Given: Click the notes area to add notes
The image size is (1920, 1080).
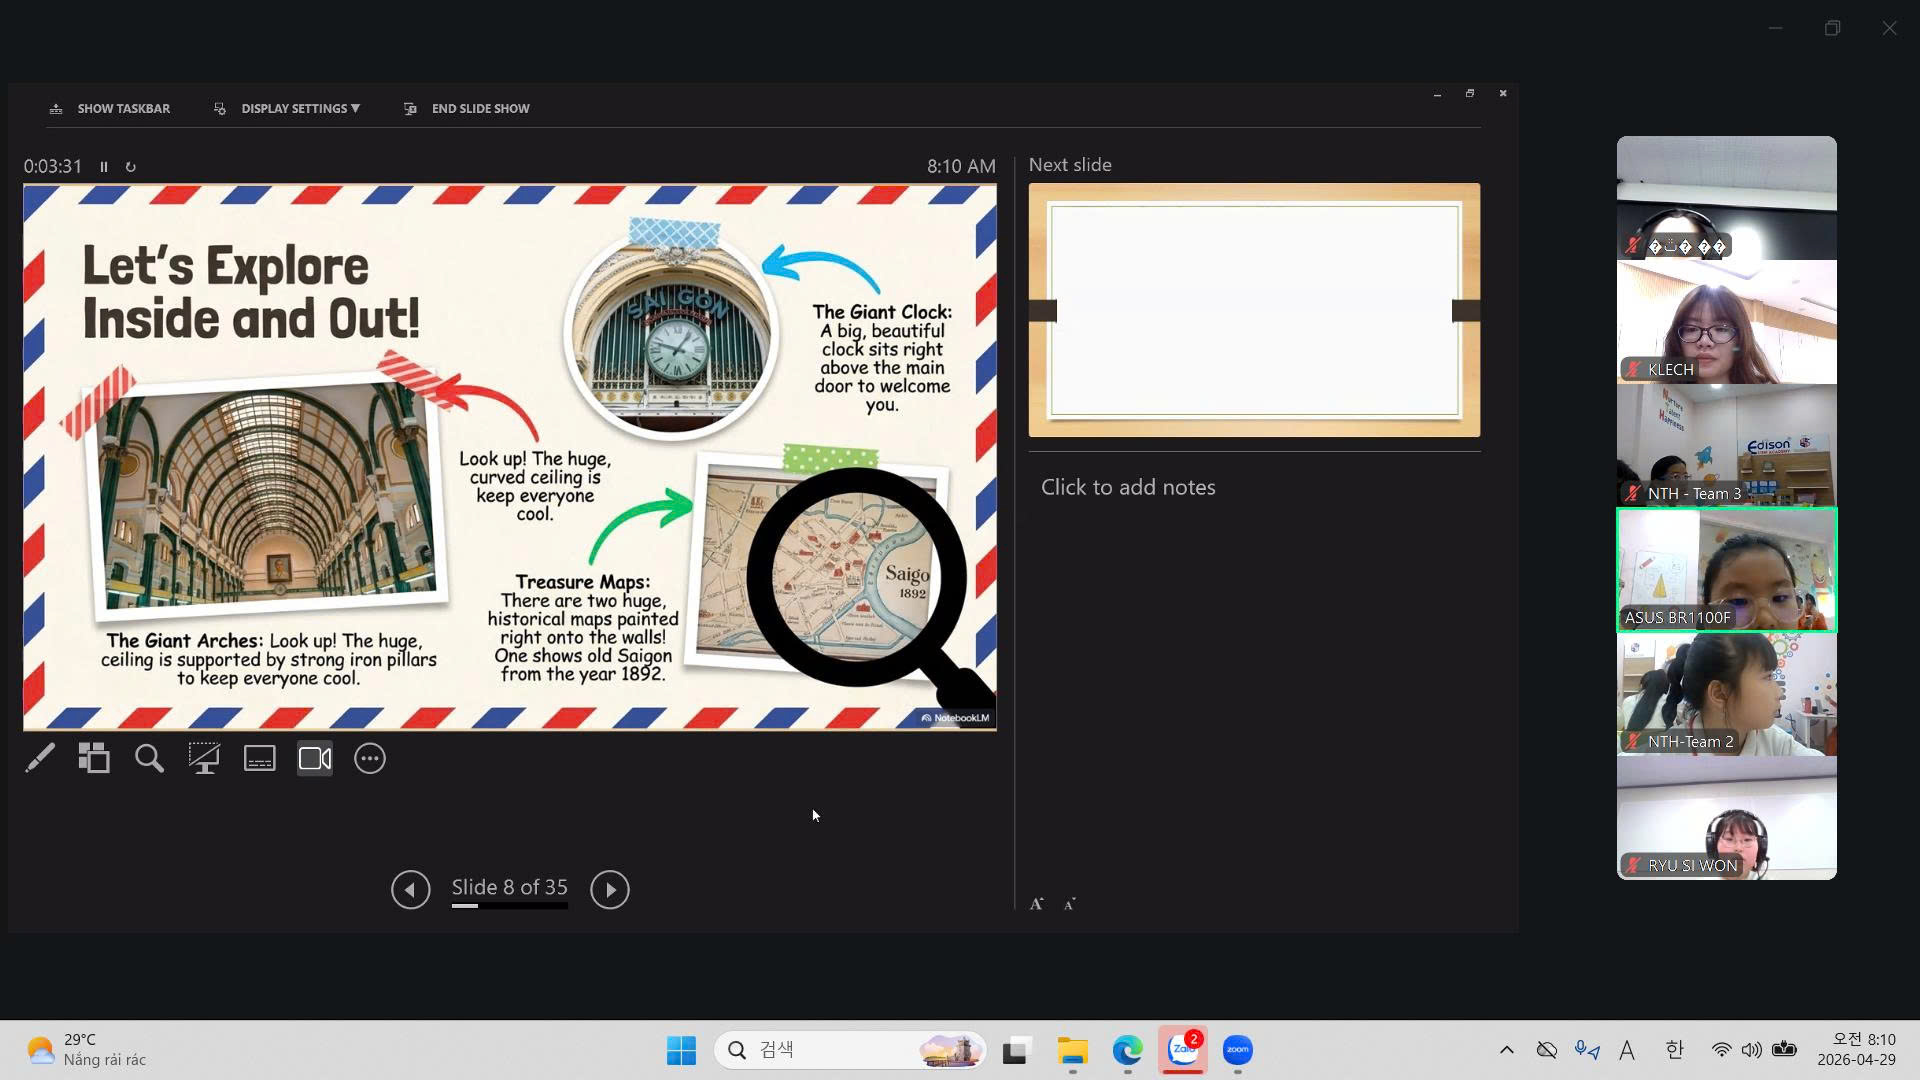Looking at the screenshot, I should tap(1128, 487).
